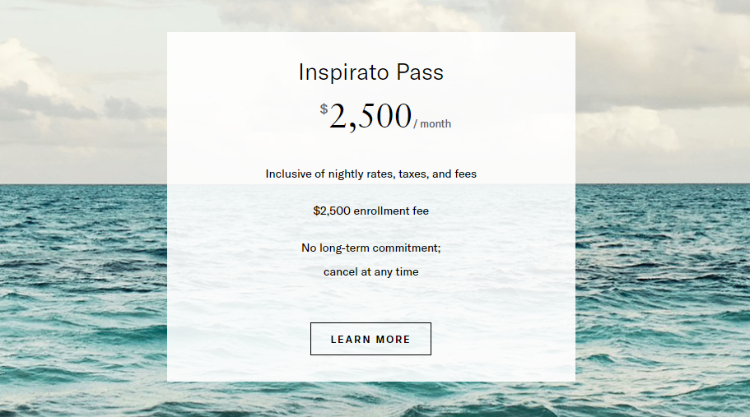Click the "$2,500 enrollment fee" line
This screenshot has height=417, width=750.
coord(370,210)
